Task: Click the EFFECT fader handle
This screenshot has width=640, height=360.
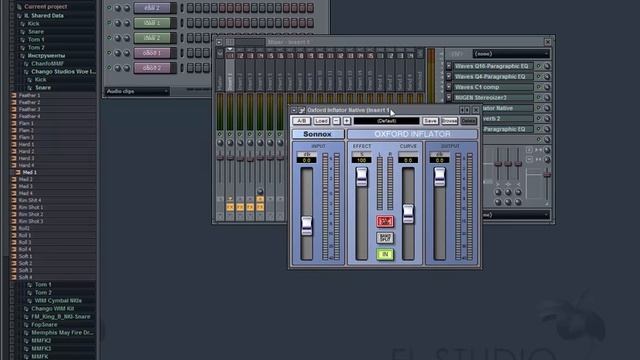Action: tap(362, 177)
